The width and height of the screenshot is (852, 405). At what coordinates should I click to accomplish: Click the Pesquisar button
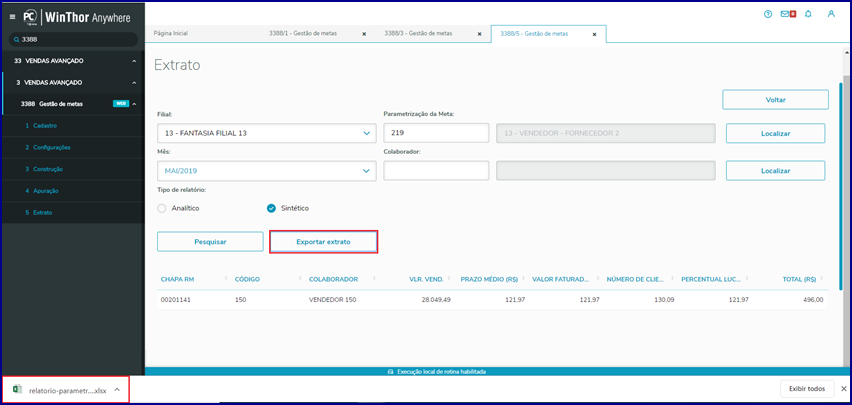tap(210, 242)
